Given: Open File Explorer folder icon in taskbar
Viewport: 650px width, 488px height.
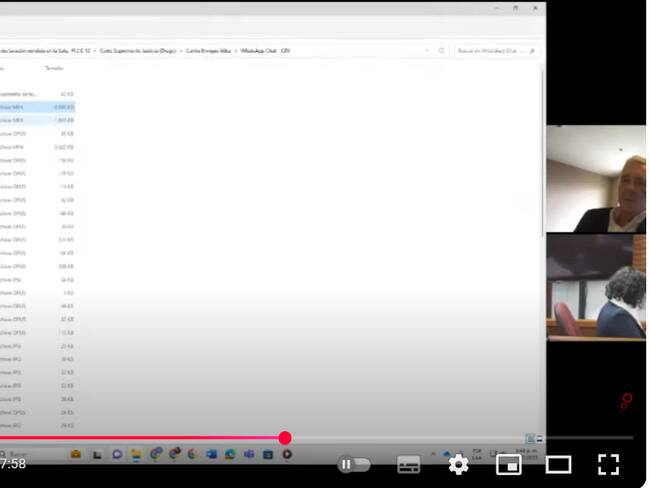Looking at the screenshot, I should [135, 454].
